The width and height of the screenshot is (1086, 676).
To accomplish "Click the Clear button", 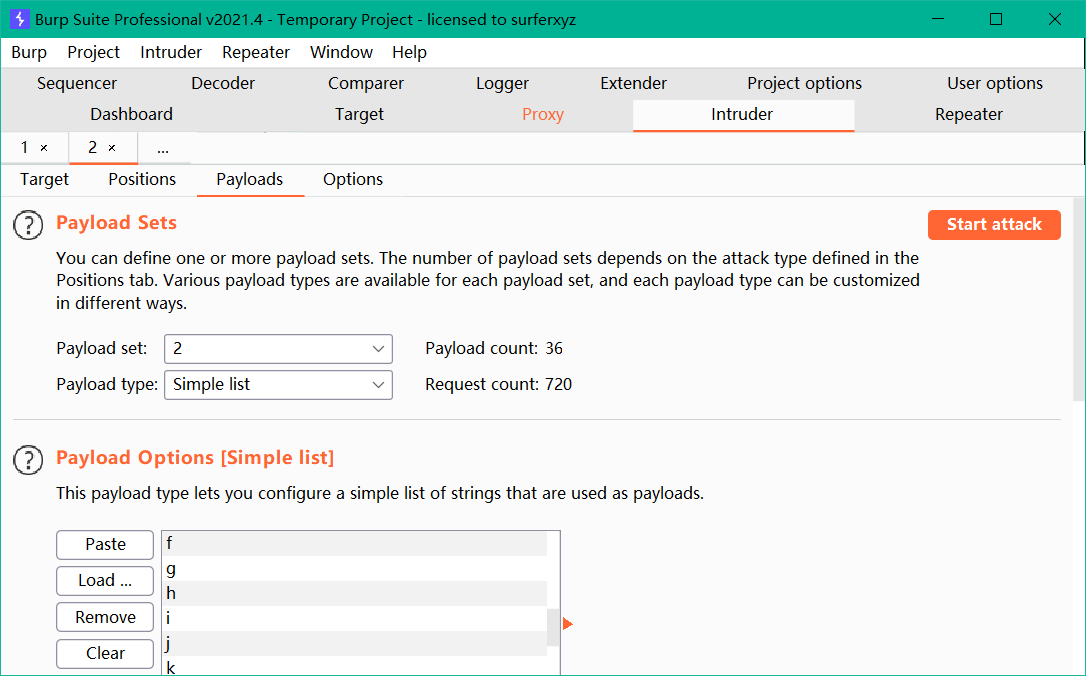I will click(x=105, y=653).
